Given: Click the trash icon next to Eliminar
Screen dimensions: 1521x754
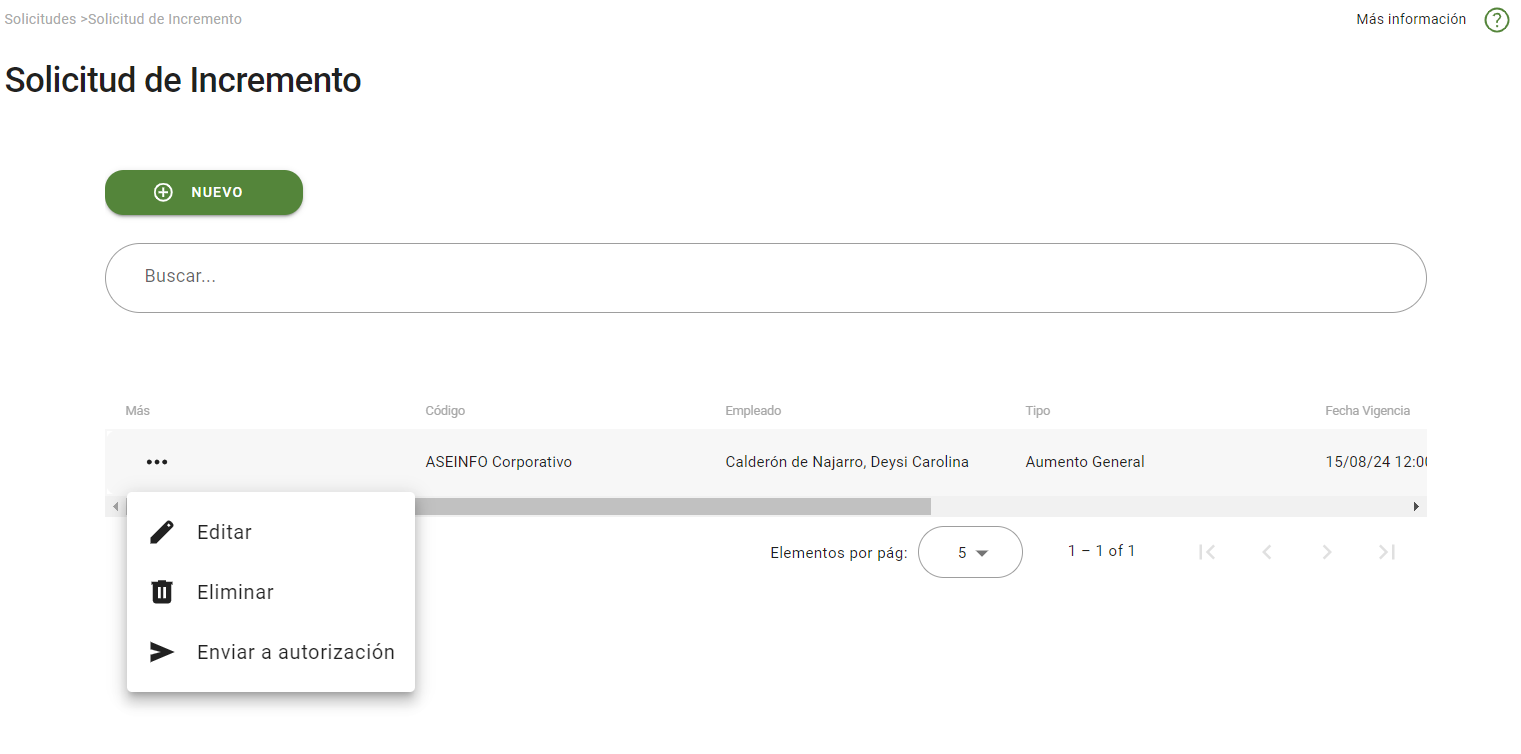Looking at the screenshot, I should [161, 591].
